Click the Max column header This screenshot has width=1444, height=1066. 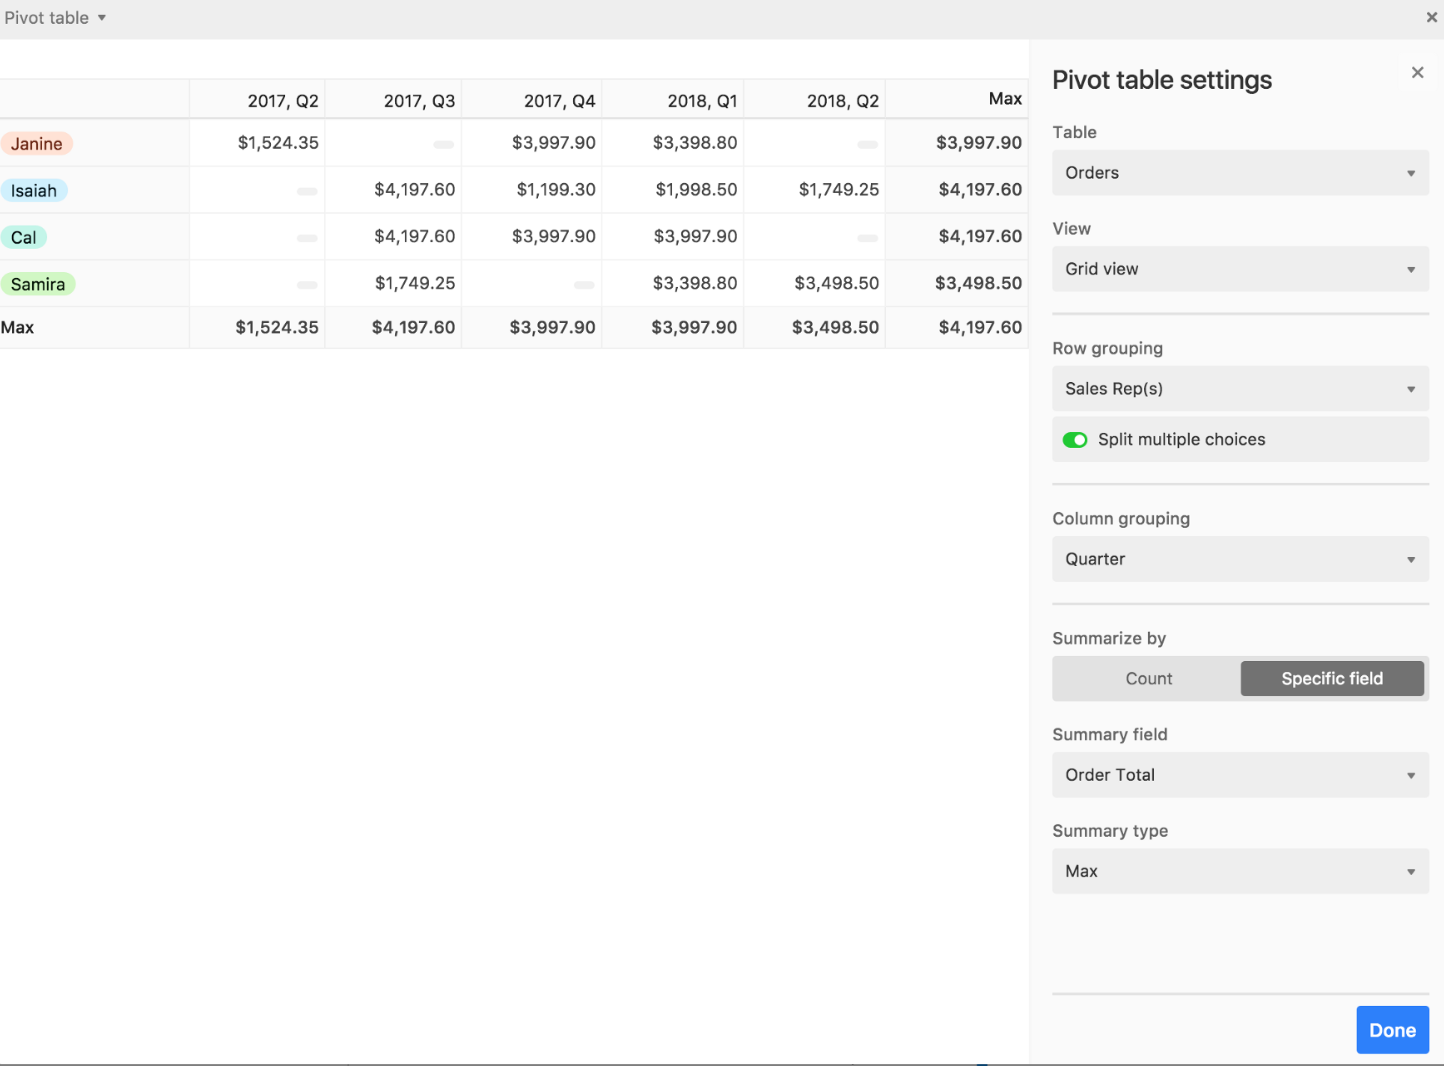click(x=1004, y=99)
